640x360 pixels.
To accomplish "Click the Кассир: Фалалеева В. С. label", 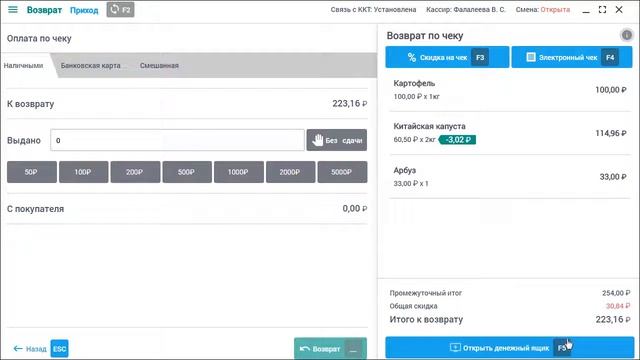I will click(466, 10).
